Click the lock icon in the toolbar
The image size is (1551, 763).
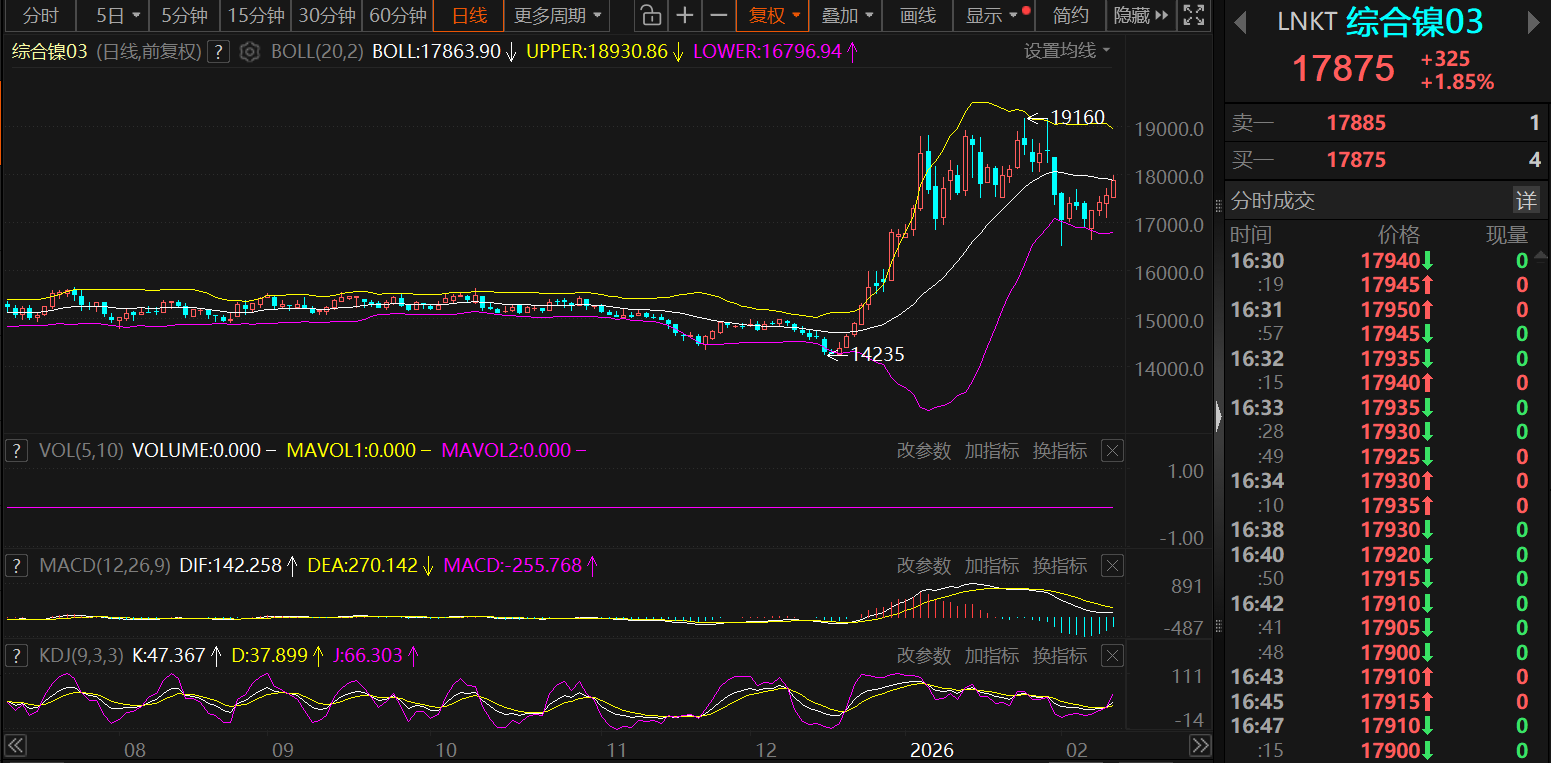[x=650, y=16]
